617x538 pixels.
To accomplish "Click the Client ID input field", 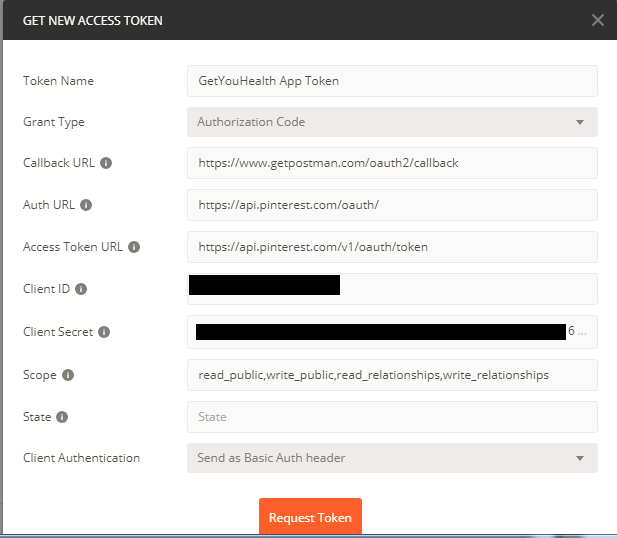I will 392,289.
